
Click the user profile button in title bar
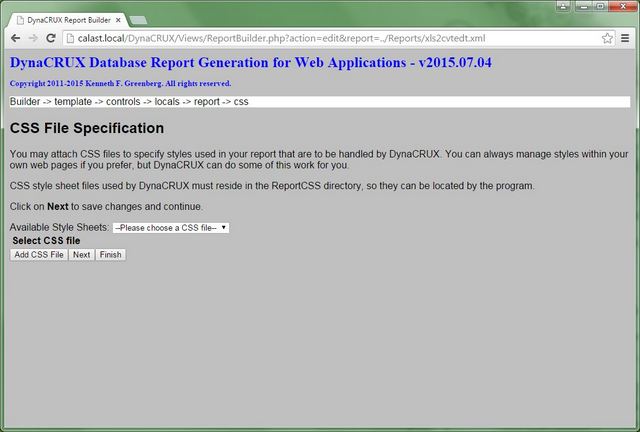563,6
